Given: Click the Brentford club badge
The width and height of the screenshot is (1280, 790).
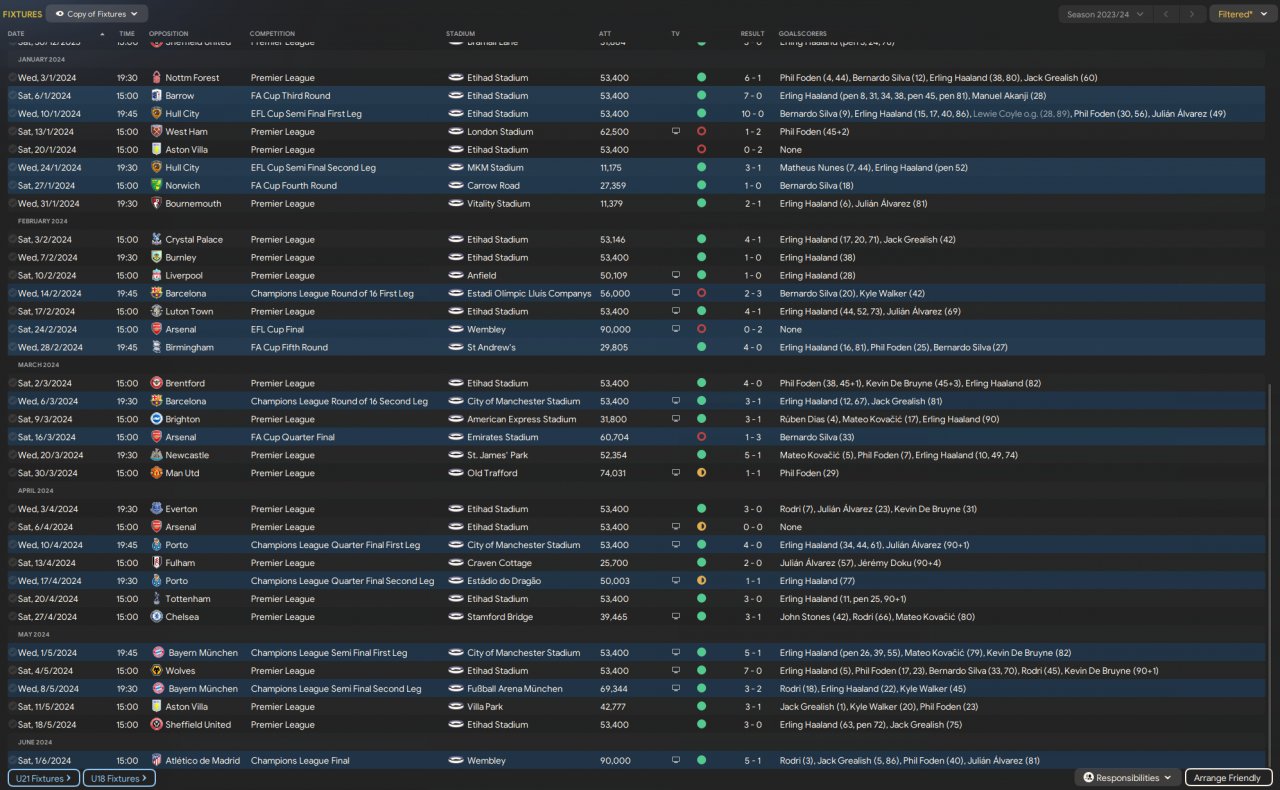Looking at the screenshot, I should (156, 383).
